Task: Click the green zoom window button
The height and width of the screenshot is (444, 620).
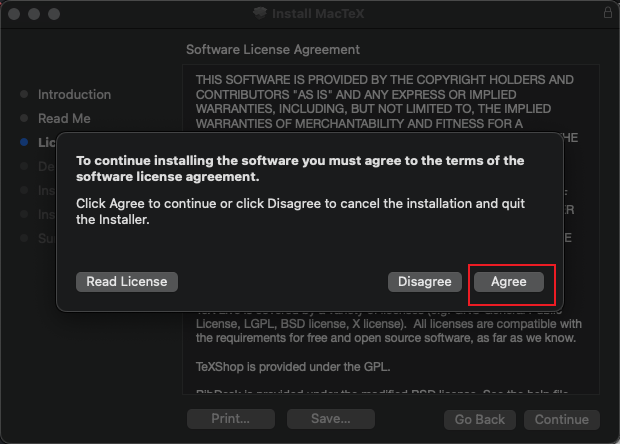Action: click(x=54, y=14)
